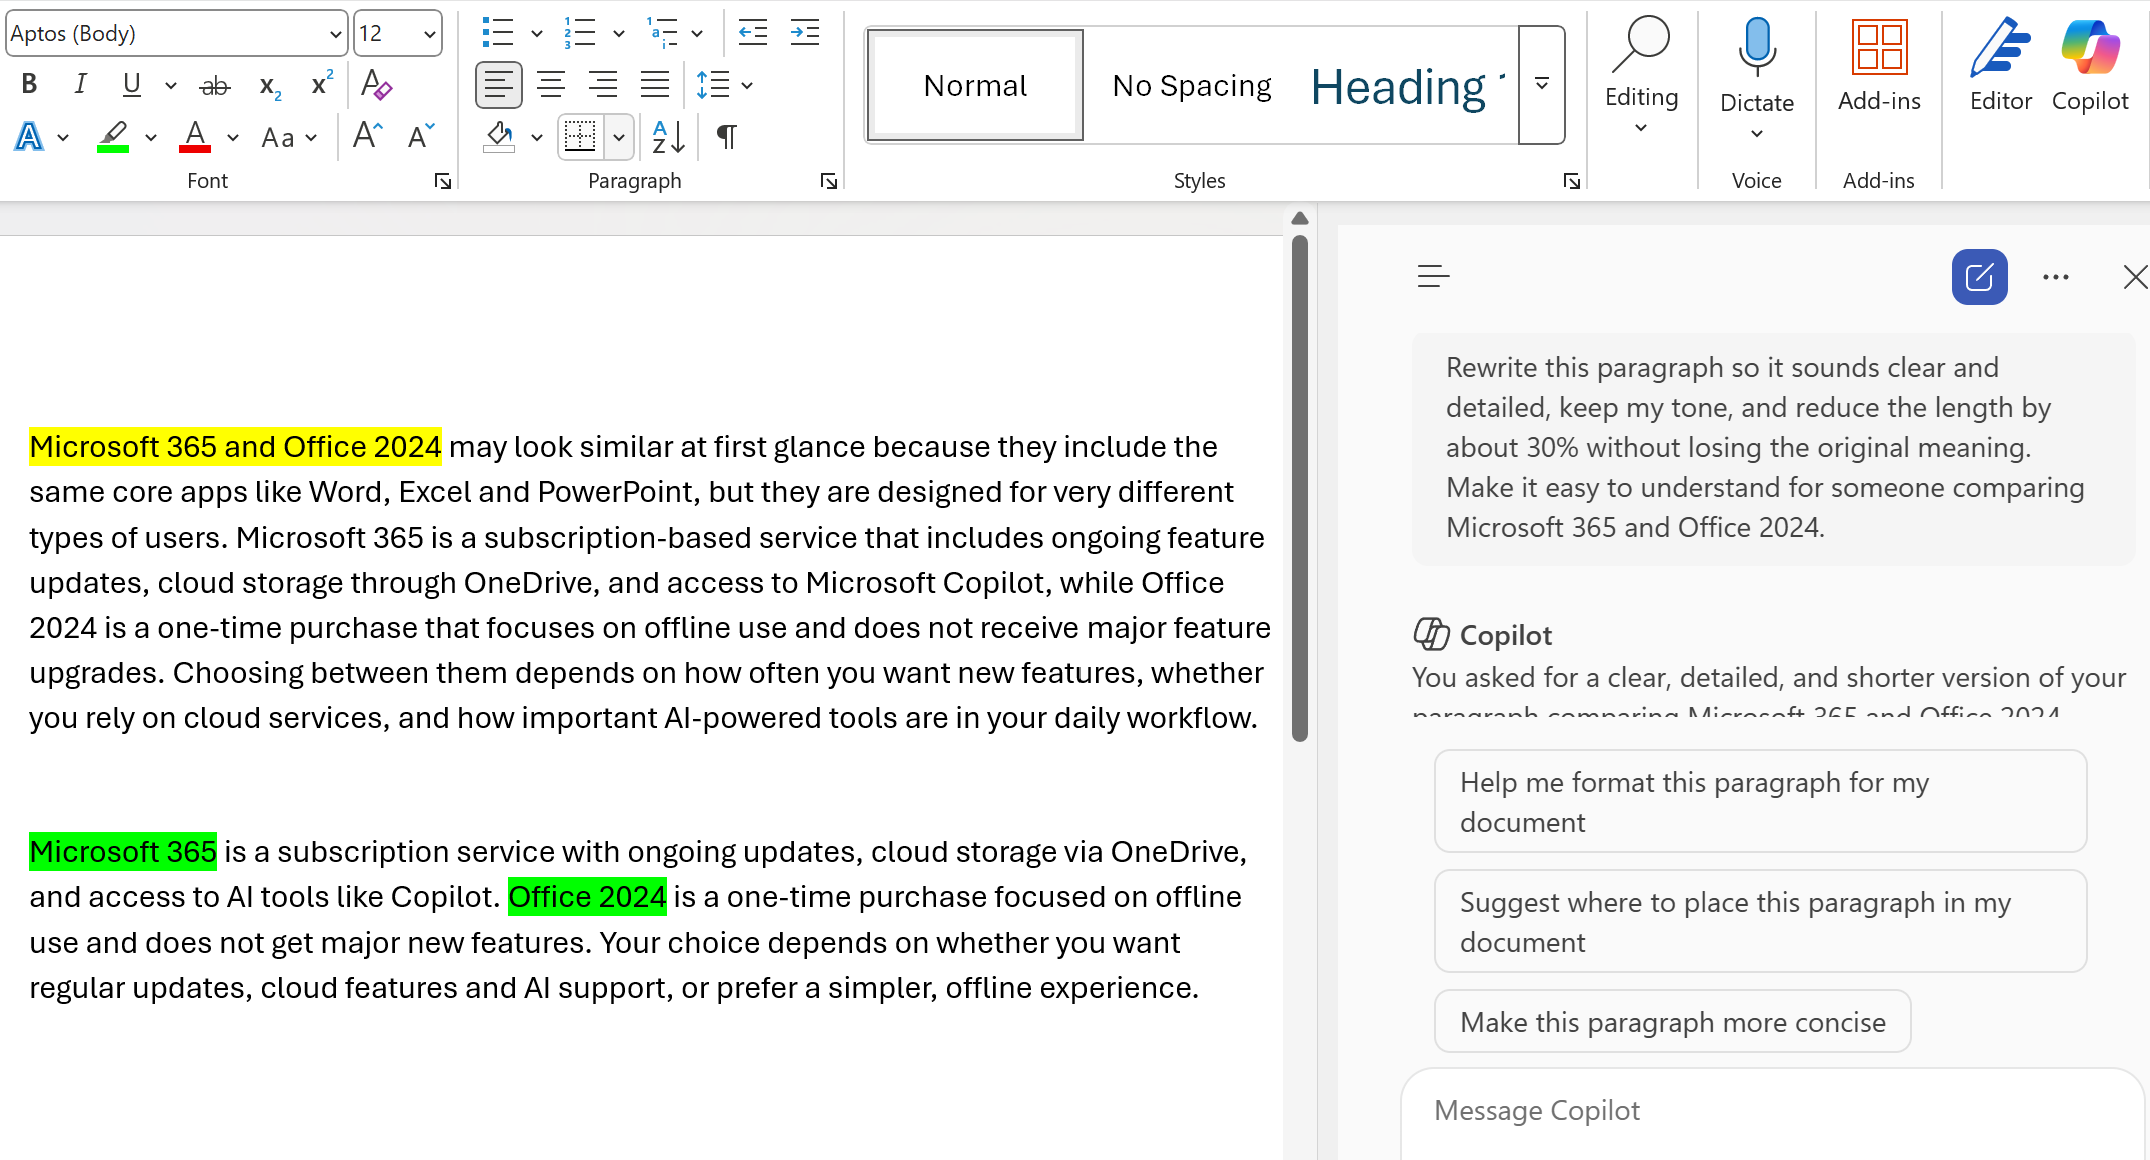Open the font name dropdown
The height and width of the screenshot is (1160, 2150).
click(x=336, y=33)
